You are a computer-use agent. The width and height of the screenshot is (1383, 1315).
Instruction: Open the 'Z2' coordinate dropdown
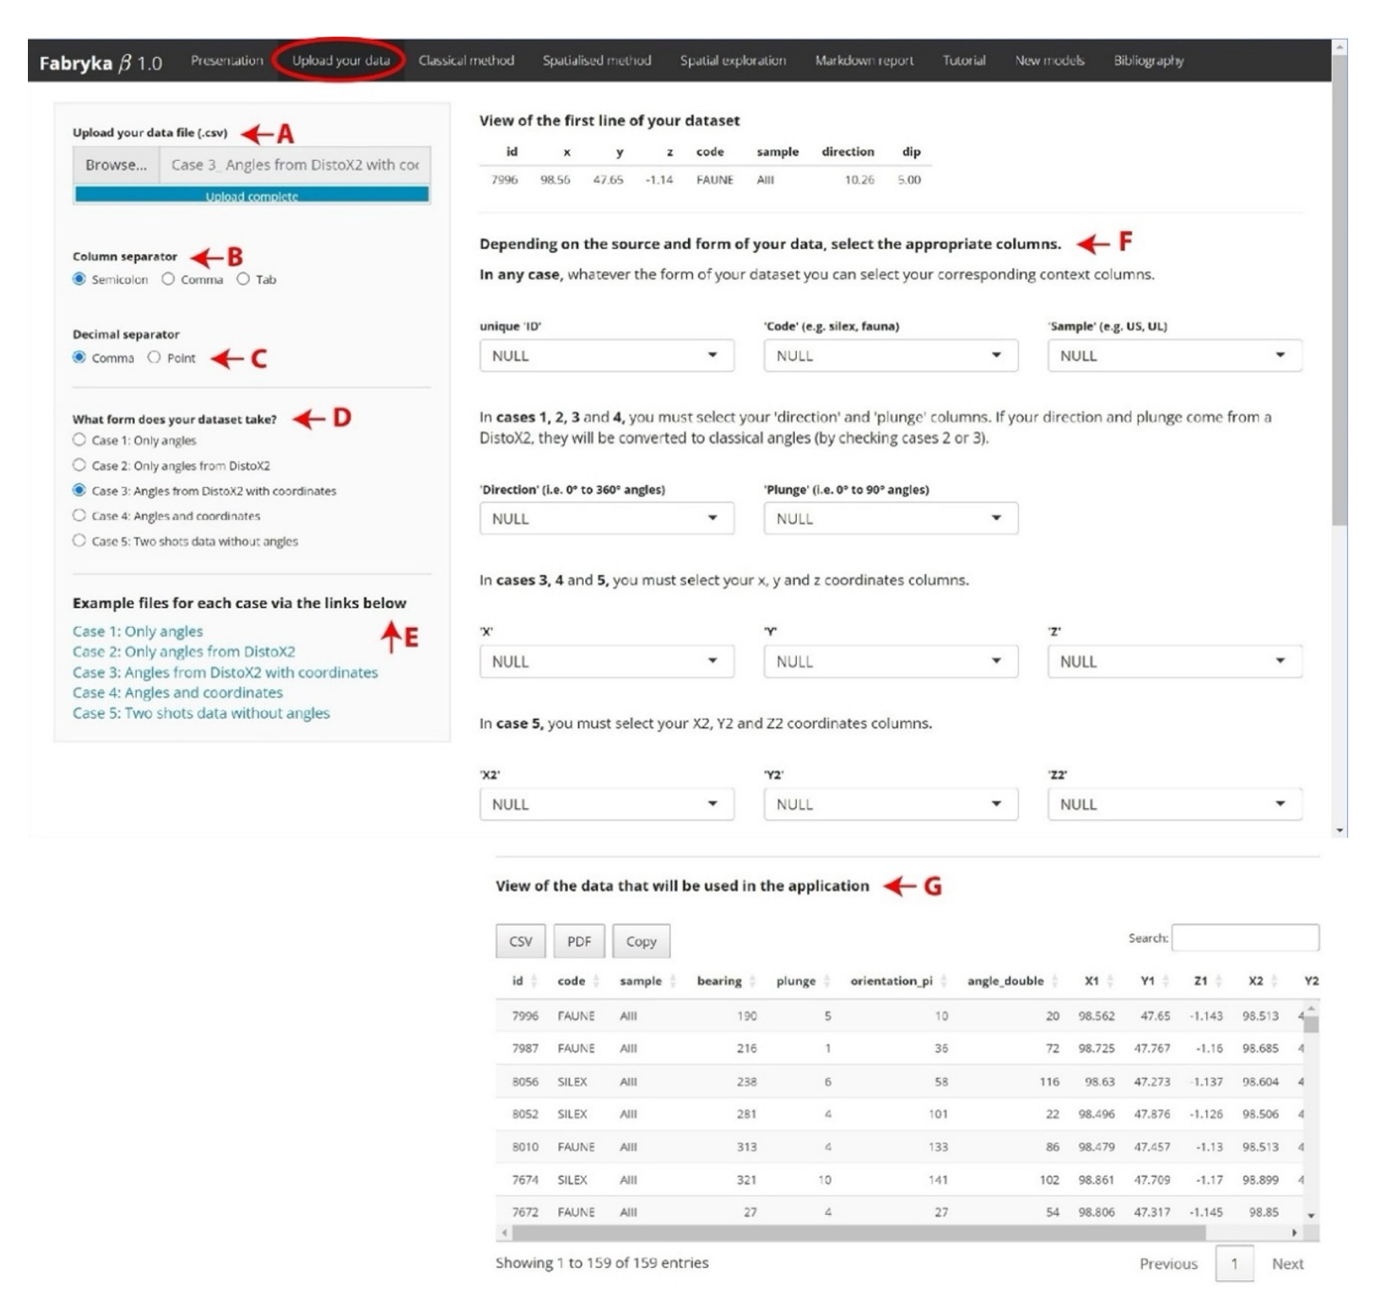(1174, 804)
